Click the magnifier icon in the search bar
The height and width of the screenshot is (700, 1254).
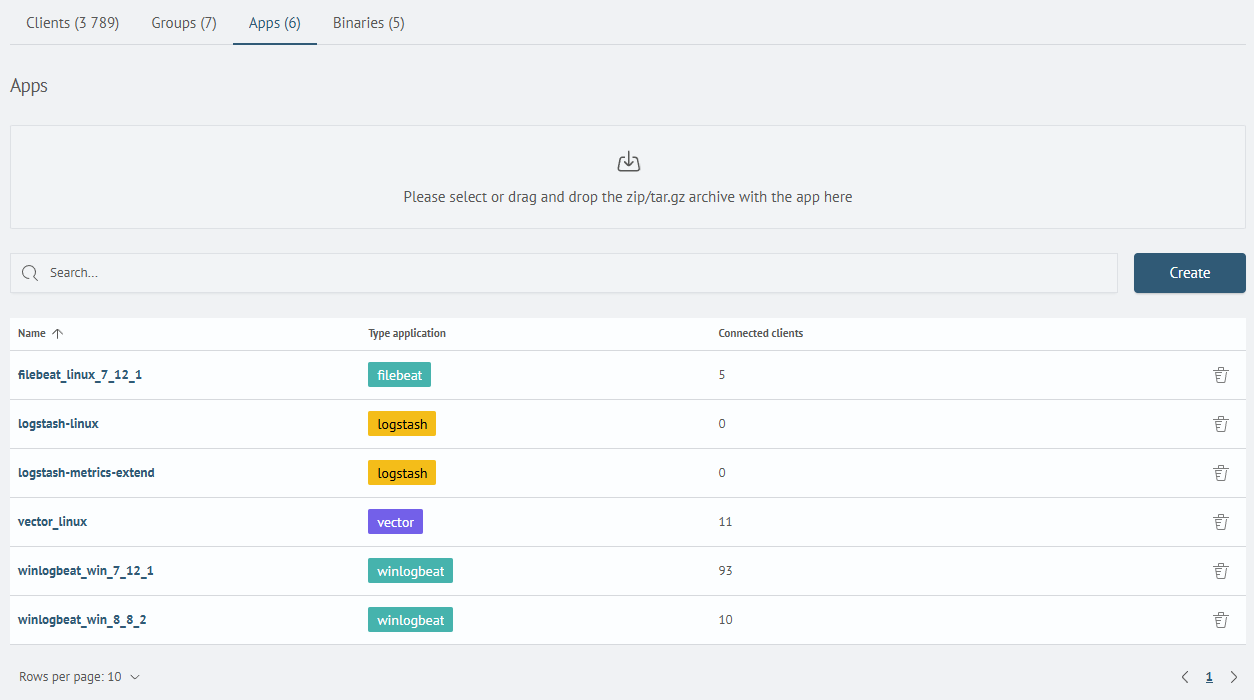point(30,272)
